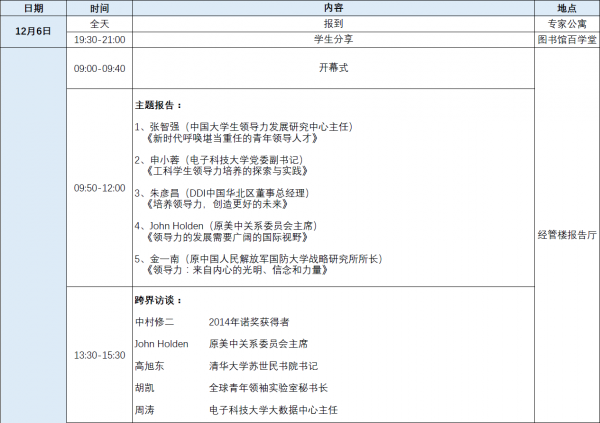Select the 地点 column header
The height and width of the screenshot is (423, 600).
pos(566,7)
